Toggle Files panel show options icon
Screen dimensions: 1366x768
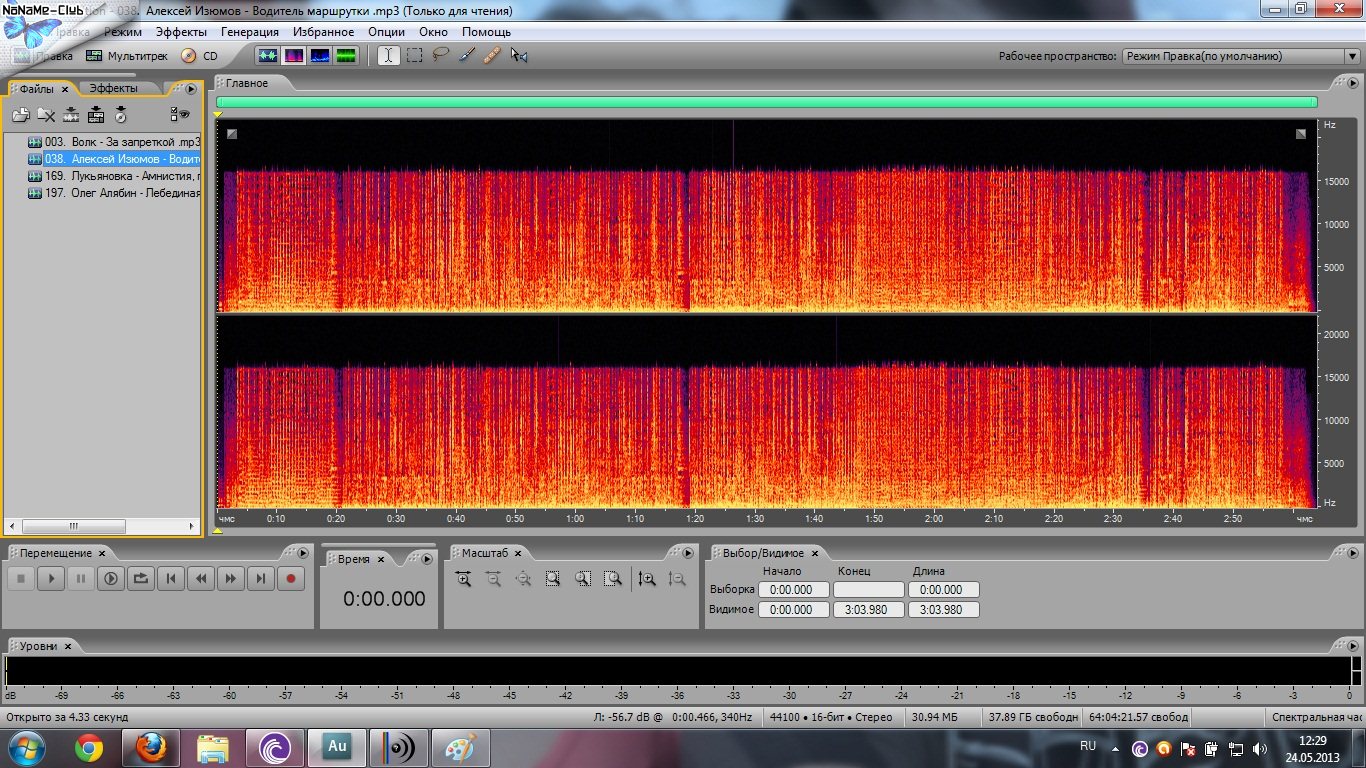click(x=180, y=115)
